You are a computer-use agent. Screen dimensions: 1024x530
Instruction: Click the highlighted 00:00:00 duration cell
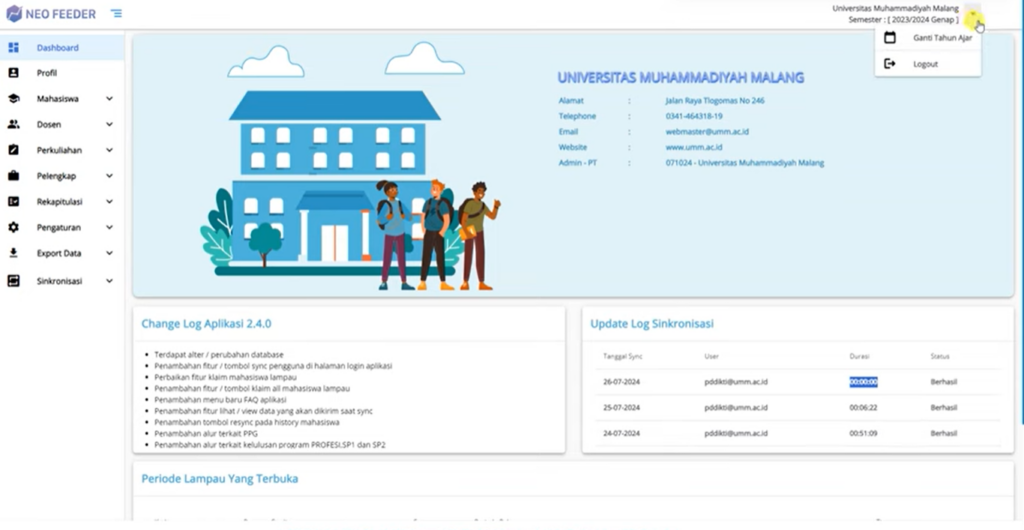863,381
